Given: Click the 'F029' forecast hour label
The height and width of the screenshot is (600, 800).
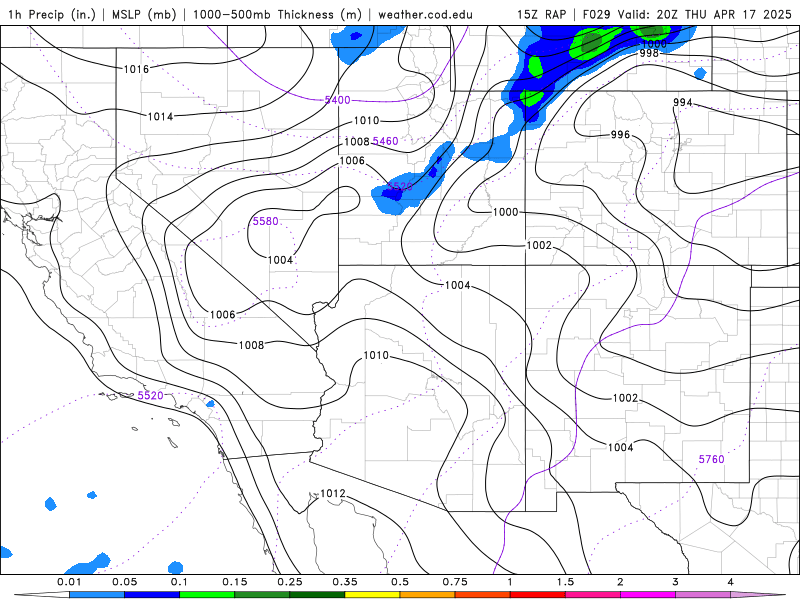Looking at the screenshot, I should [x=596, y=14].
